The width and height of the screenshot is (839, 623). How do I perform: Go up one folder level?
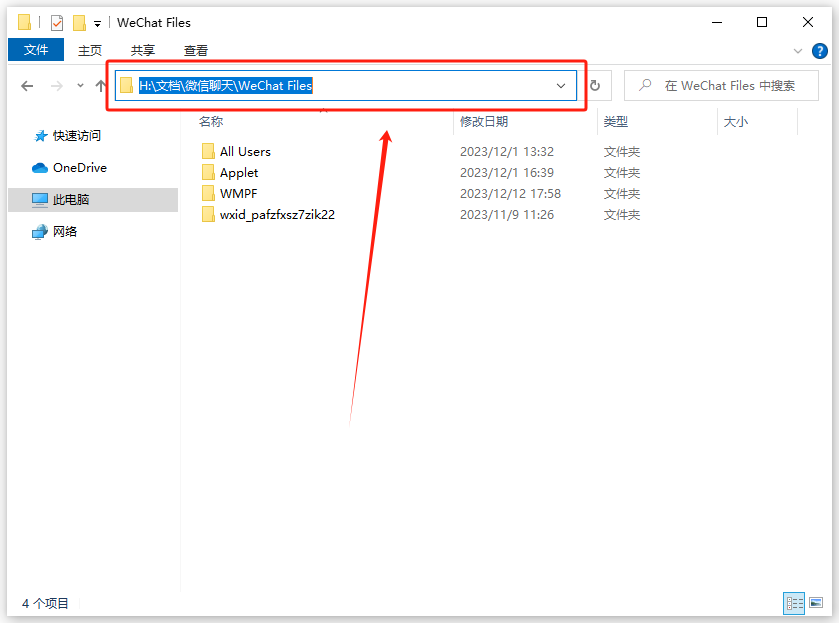(101, 86)
